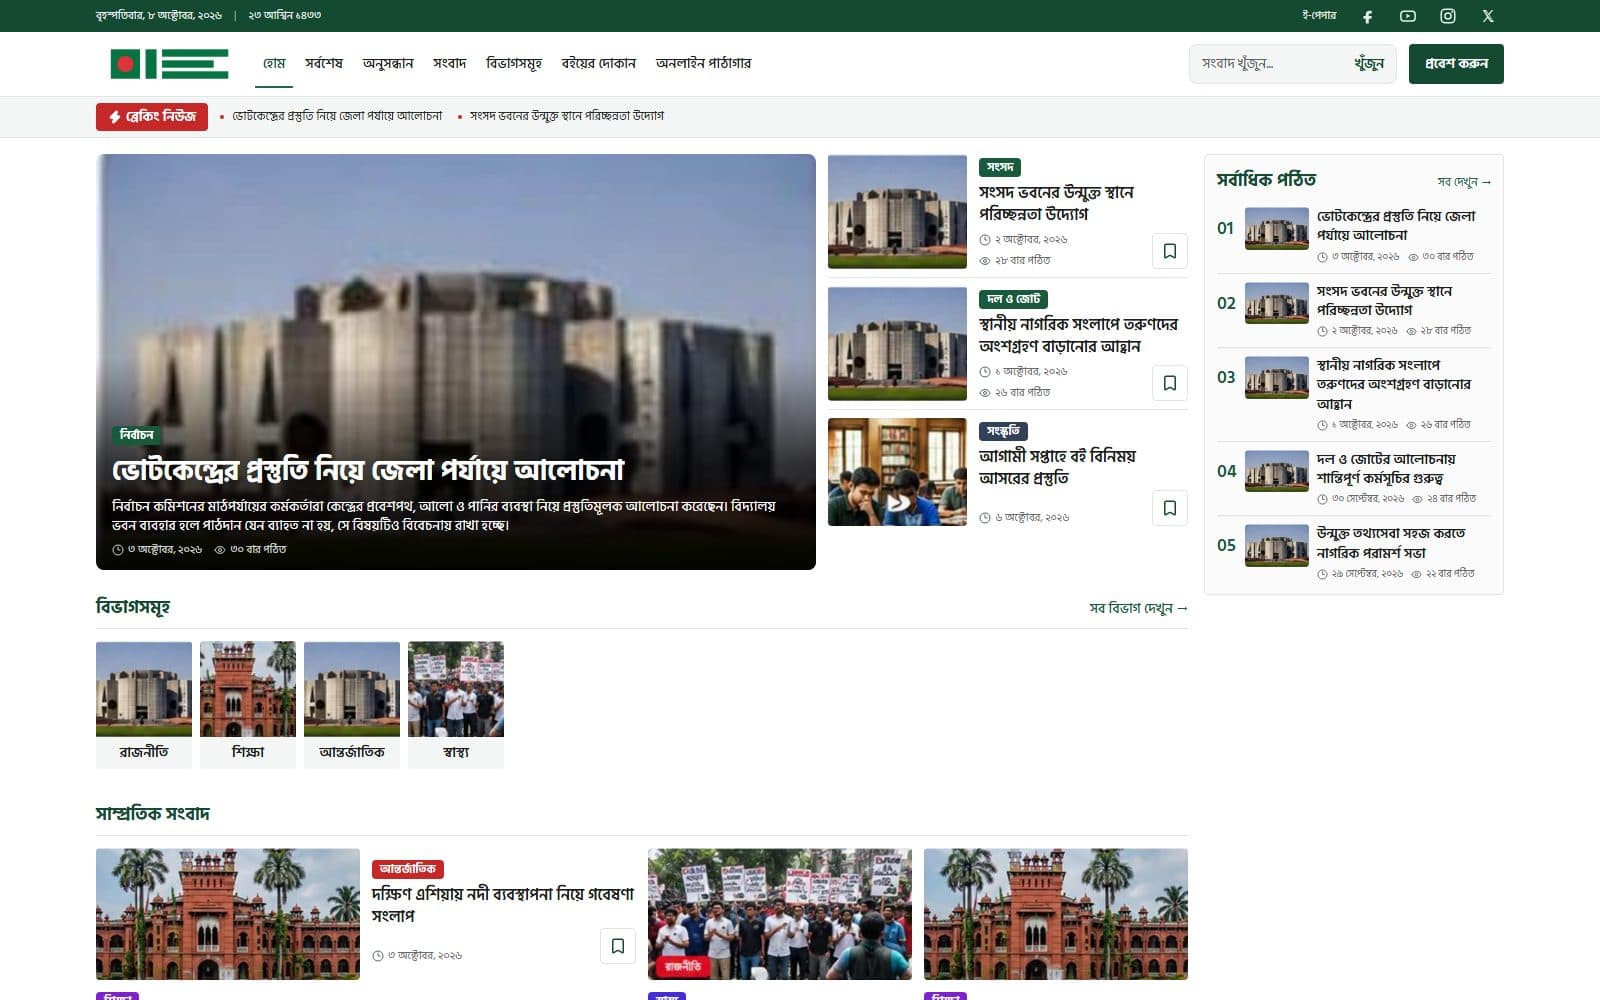Click the library video thumbnail
This screenshot has width=1600, height=1000.
click(897, 472)
